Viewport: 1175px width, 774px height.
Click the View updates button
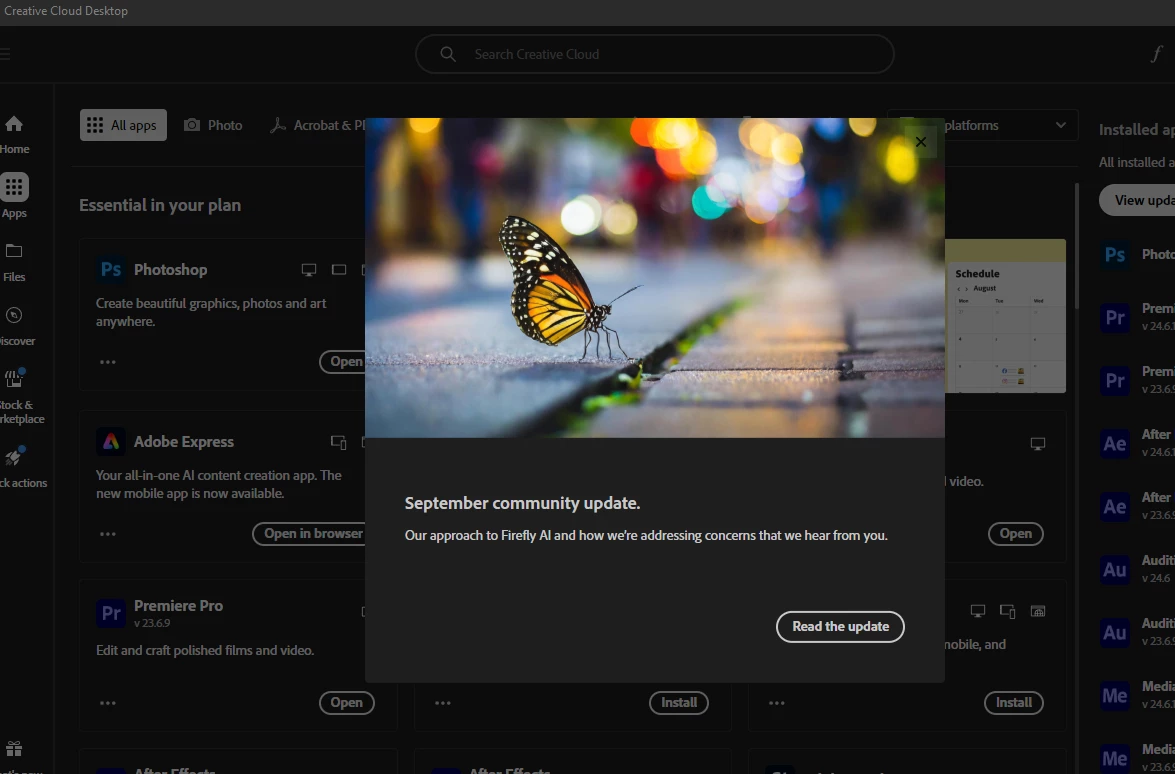click(x=1137, y=200)
